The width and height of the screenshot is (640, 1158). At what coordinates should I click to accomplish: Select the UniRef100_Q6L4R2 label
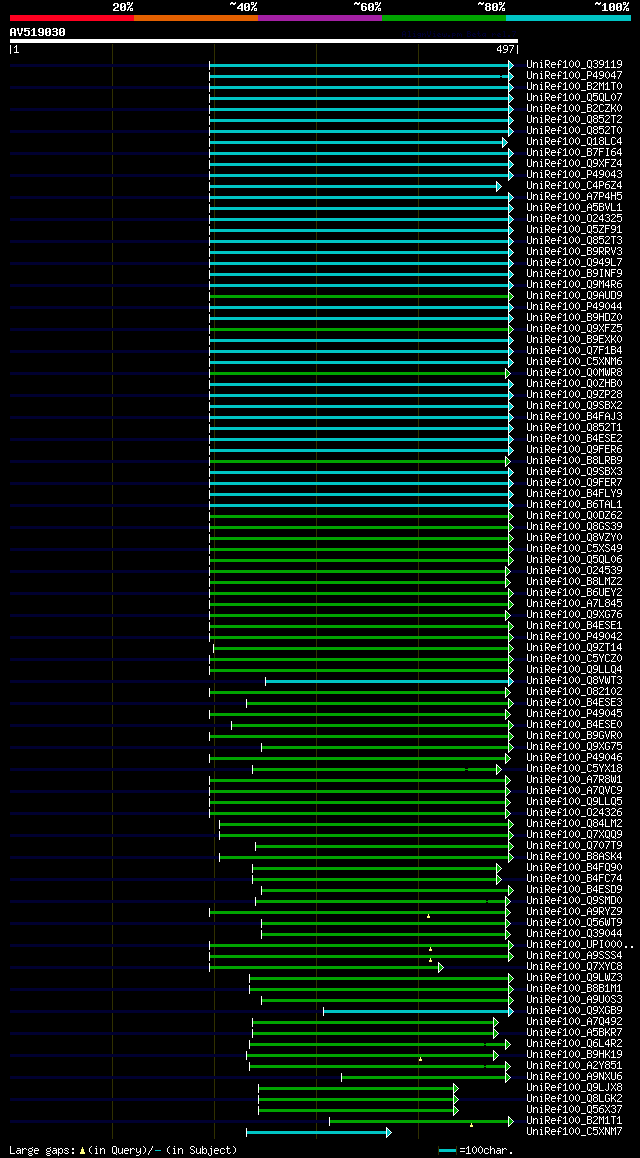[x=574, y=1044]
